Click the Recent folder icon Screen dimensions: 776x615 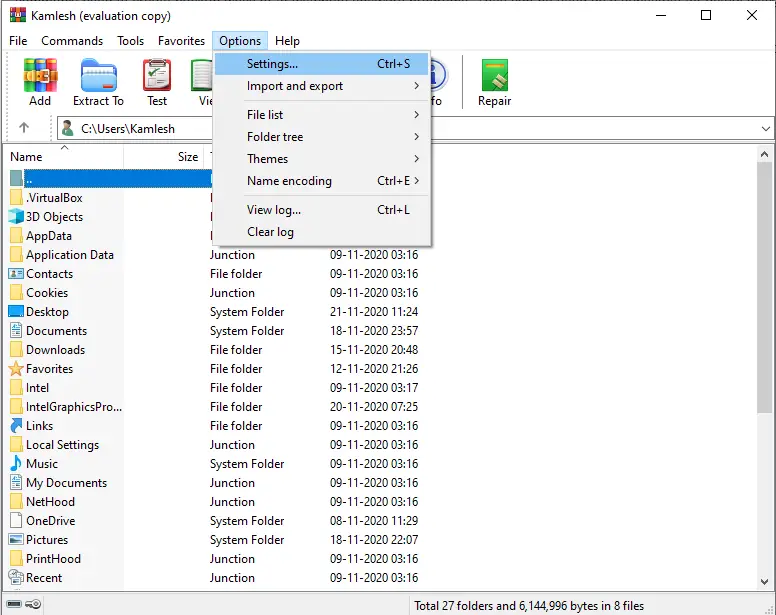tap(16, 577)
